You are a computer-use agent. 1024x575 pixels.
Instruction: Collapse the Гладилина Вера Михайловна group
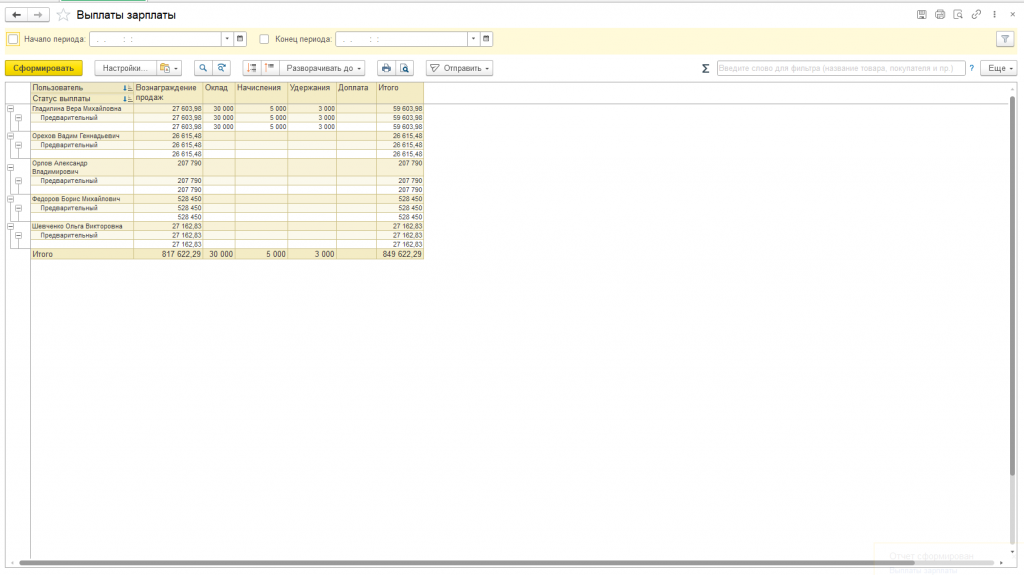[10, 109]
